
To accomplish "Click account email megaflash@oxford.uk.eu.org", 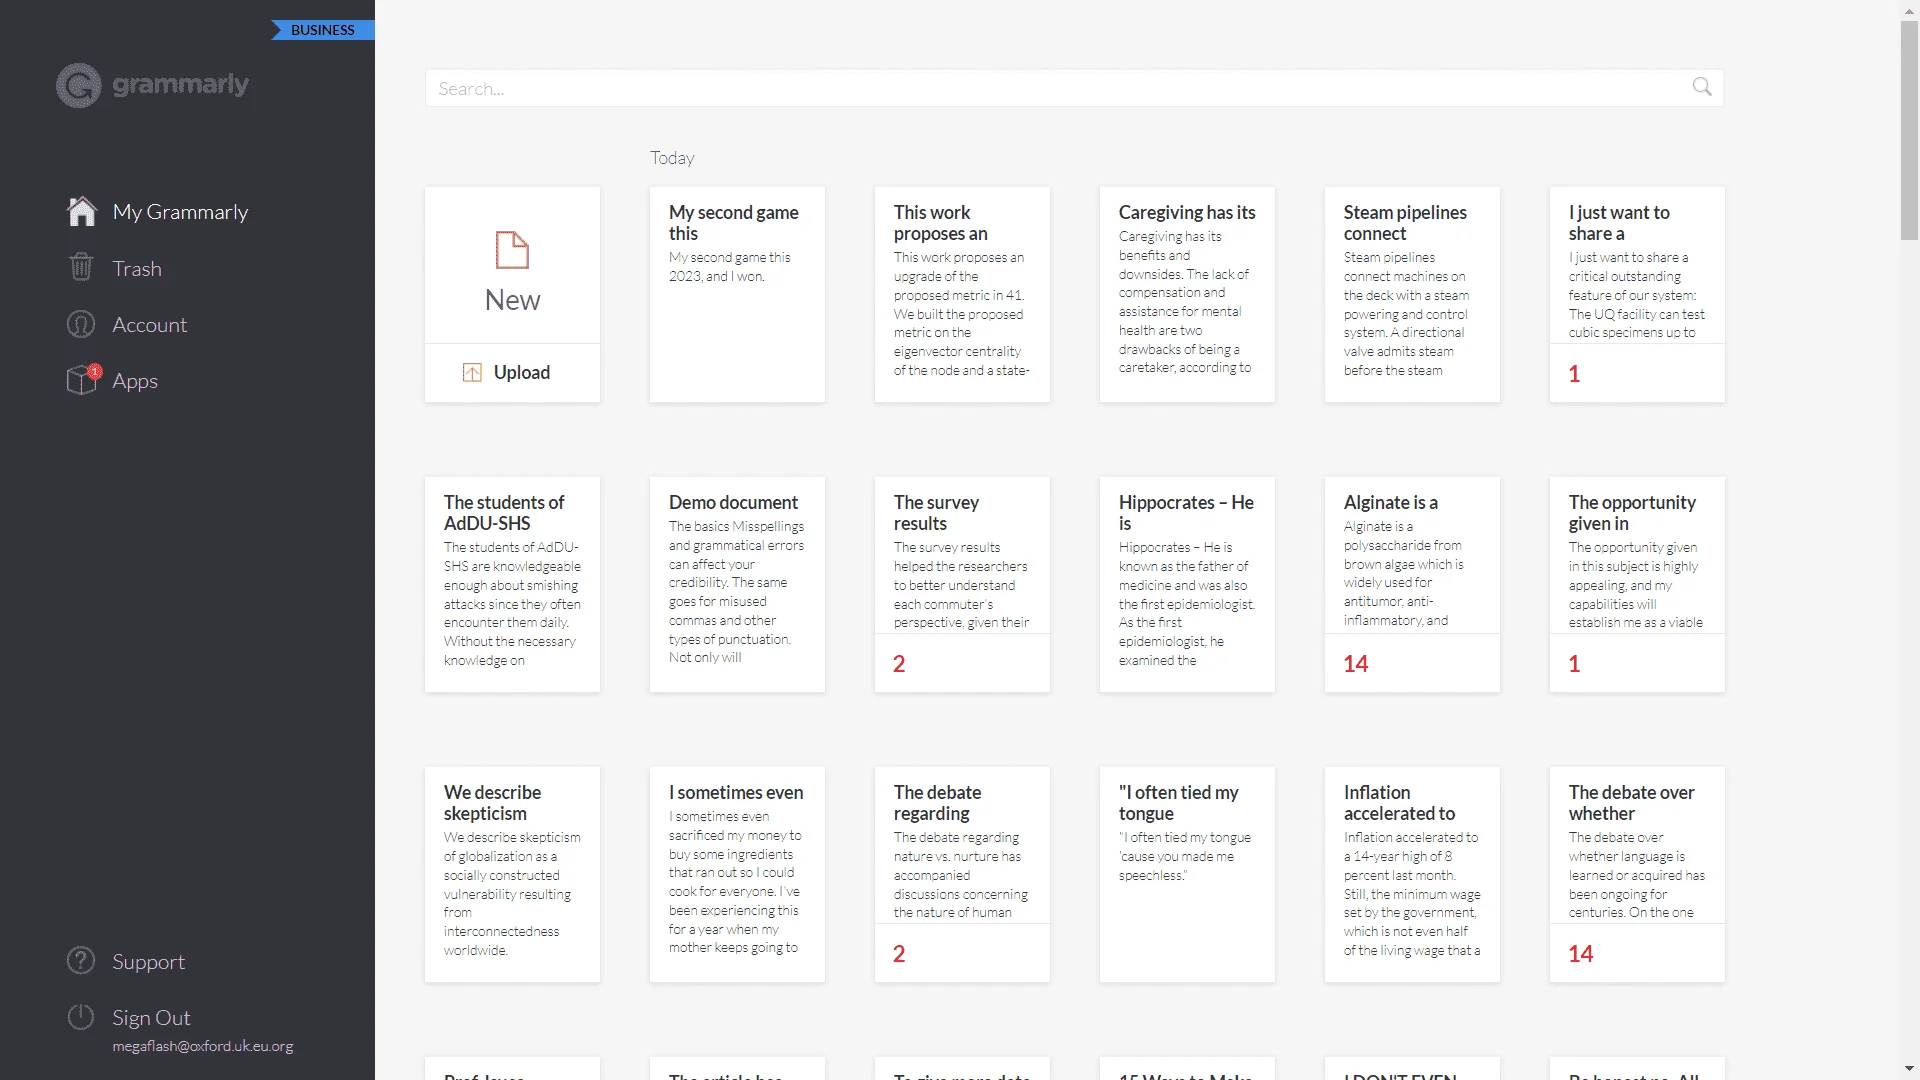I will coord(203,1046).
